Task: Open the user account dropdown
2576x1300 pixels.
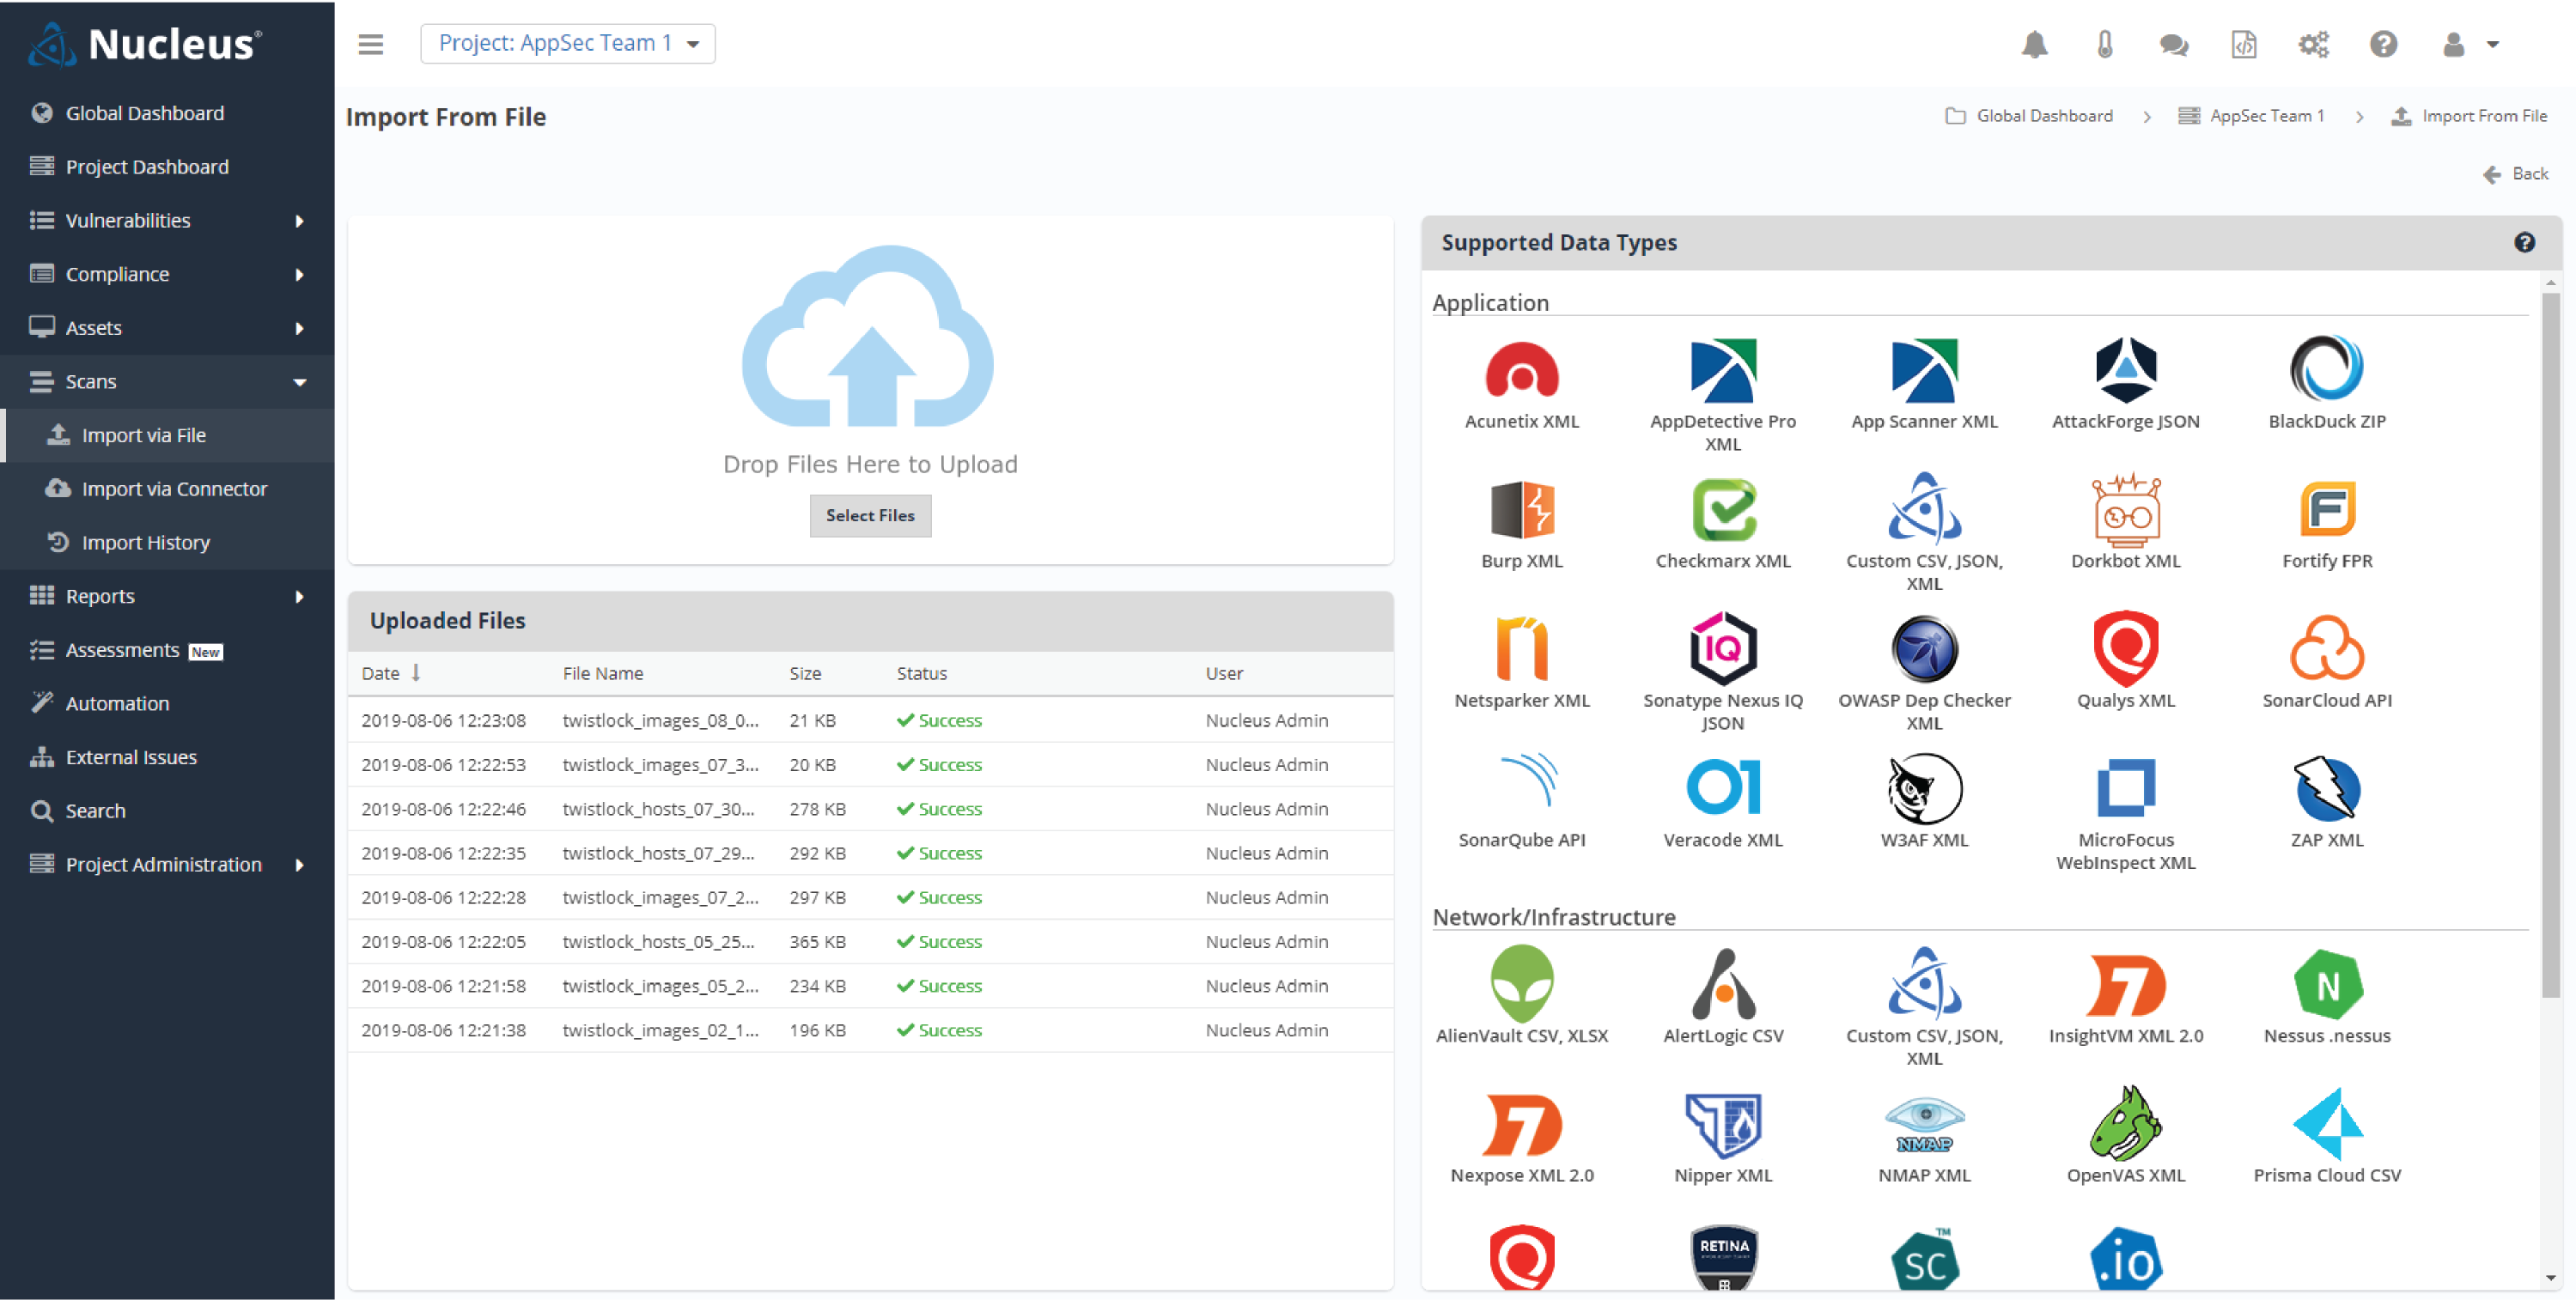Action: click(2469, 44)
